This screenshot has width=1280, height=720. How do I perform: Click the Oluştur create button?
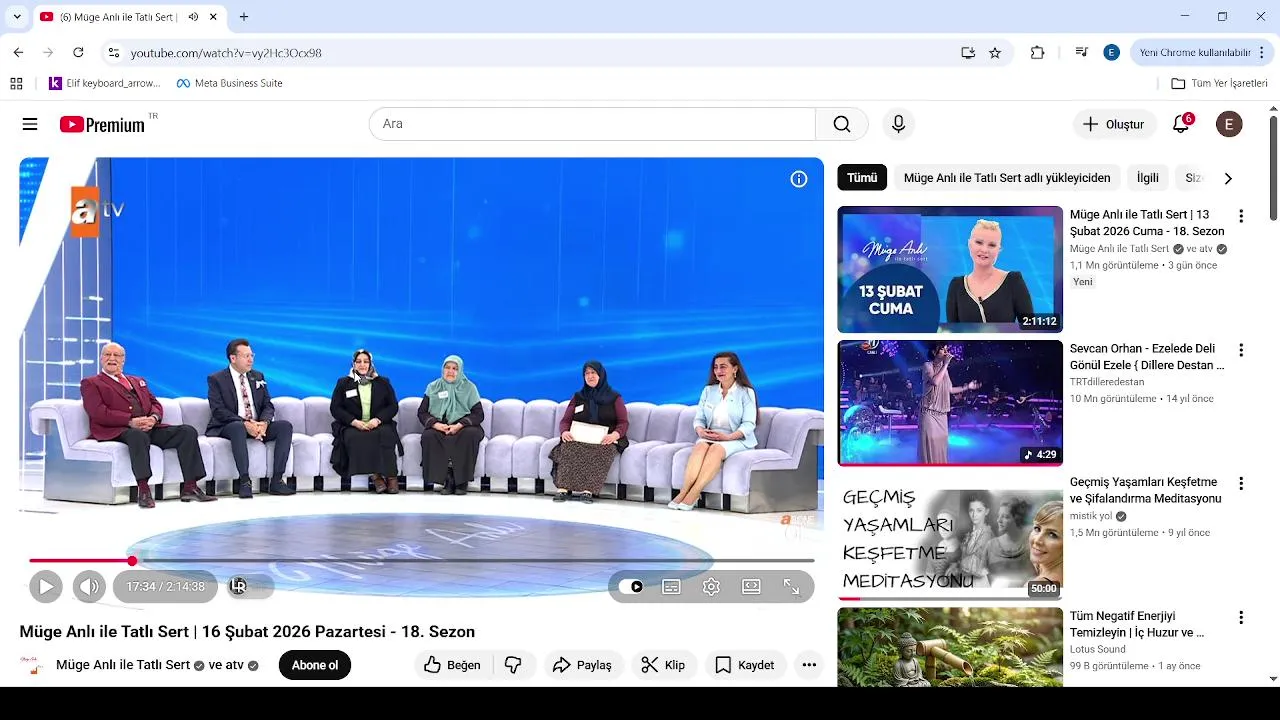[x=1115, y=124]
